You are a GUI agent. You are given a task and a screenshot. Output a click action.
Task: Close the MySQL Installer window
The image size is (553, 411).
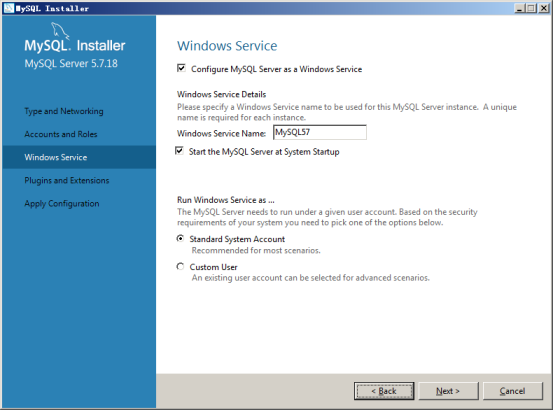(x=543, y=8)
